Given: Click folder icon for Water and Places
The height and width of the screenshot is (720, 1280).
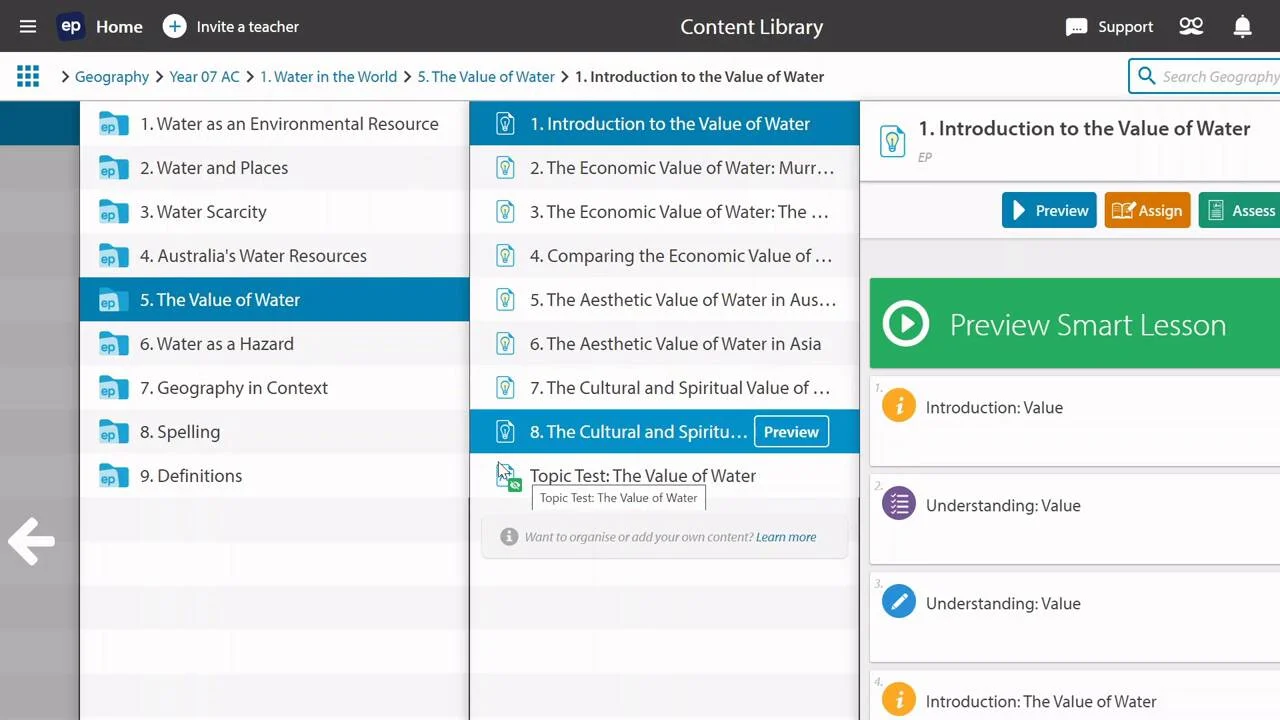Looking at the screenshot, I should tap(114, 168).
